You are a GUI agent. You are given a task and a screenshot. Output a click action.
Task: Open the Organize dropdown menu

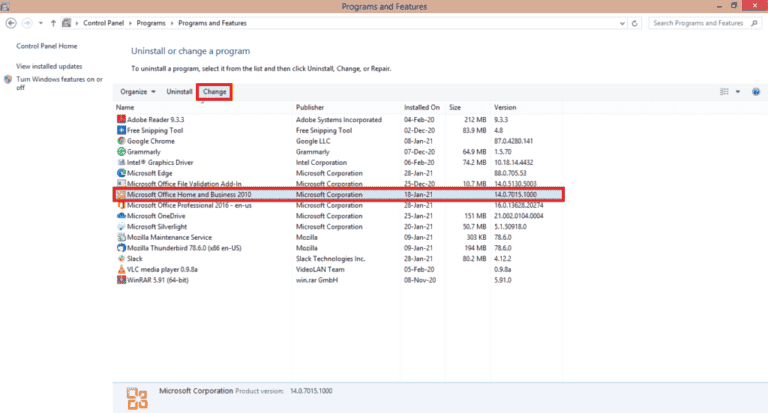coord(138,92)
